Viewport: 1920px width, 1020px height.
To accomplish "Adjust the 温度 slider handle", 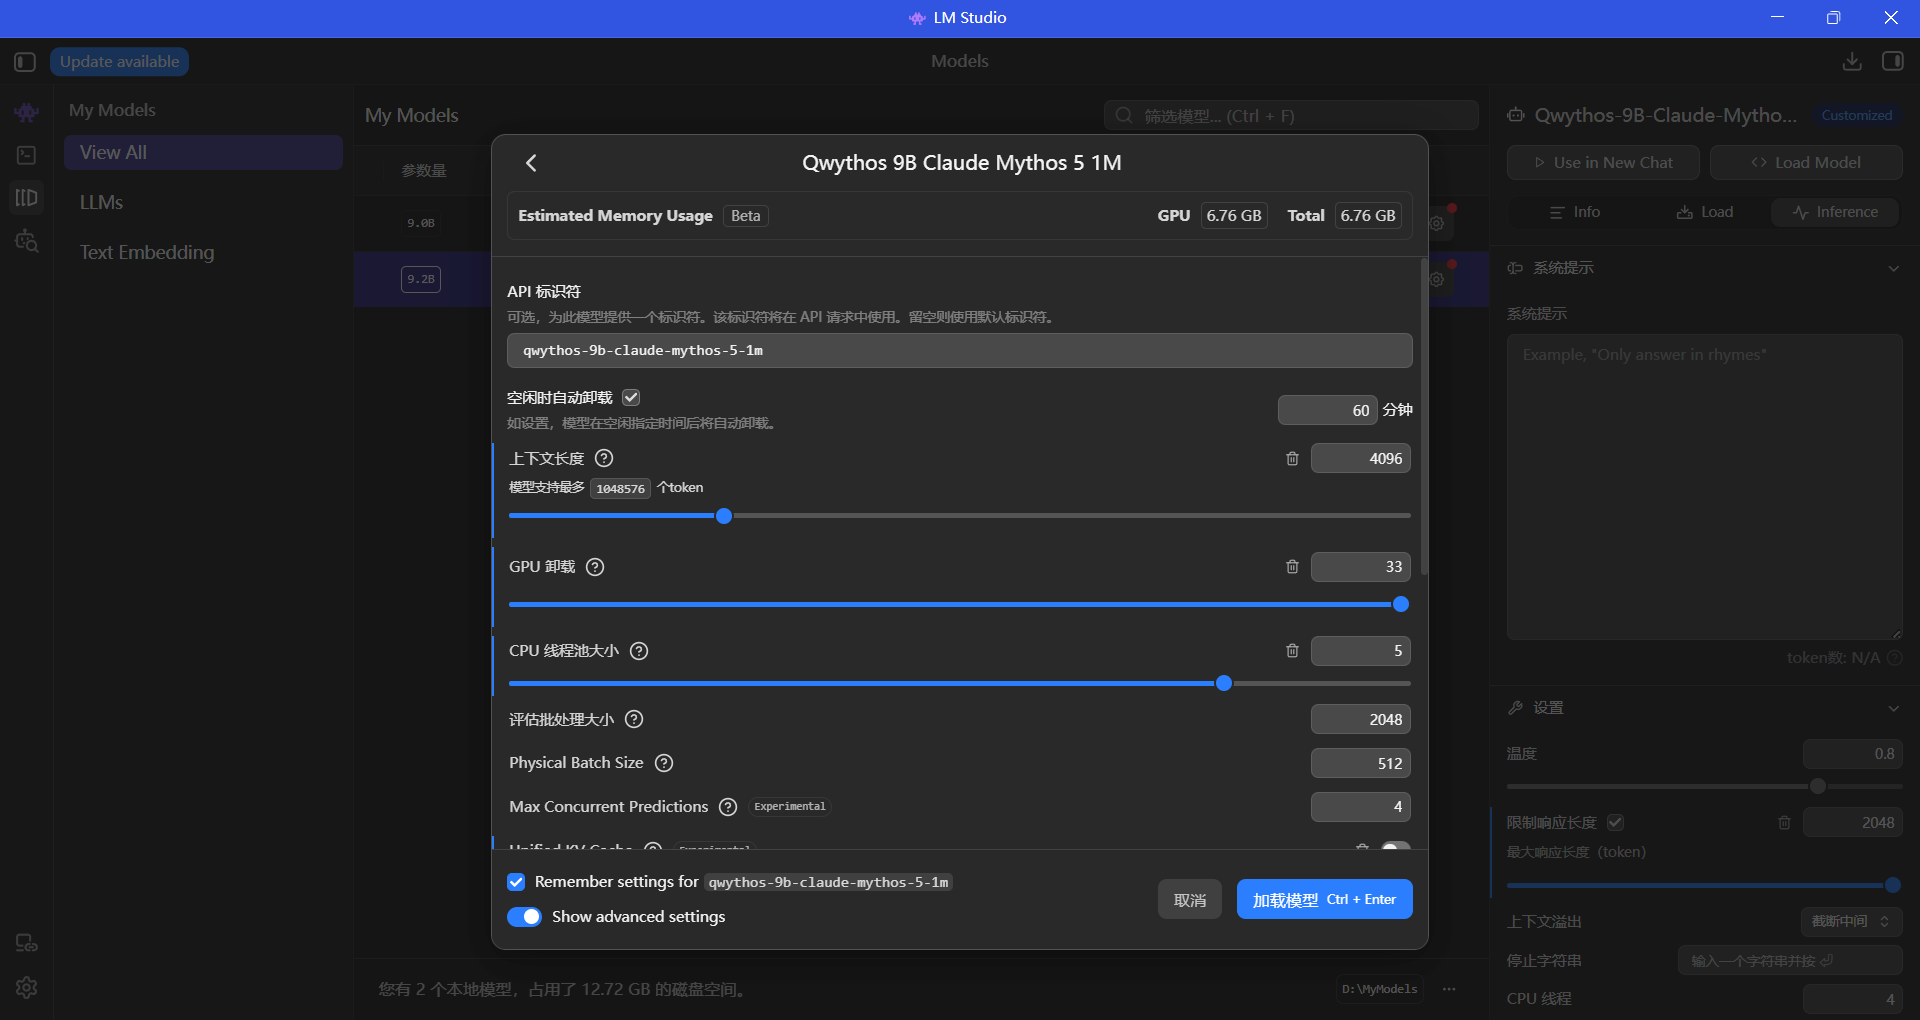I will coord(1818,786).
